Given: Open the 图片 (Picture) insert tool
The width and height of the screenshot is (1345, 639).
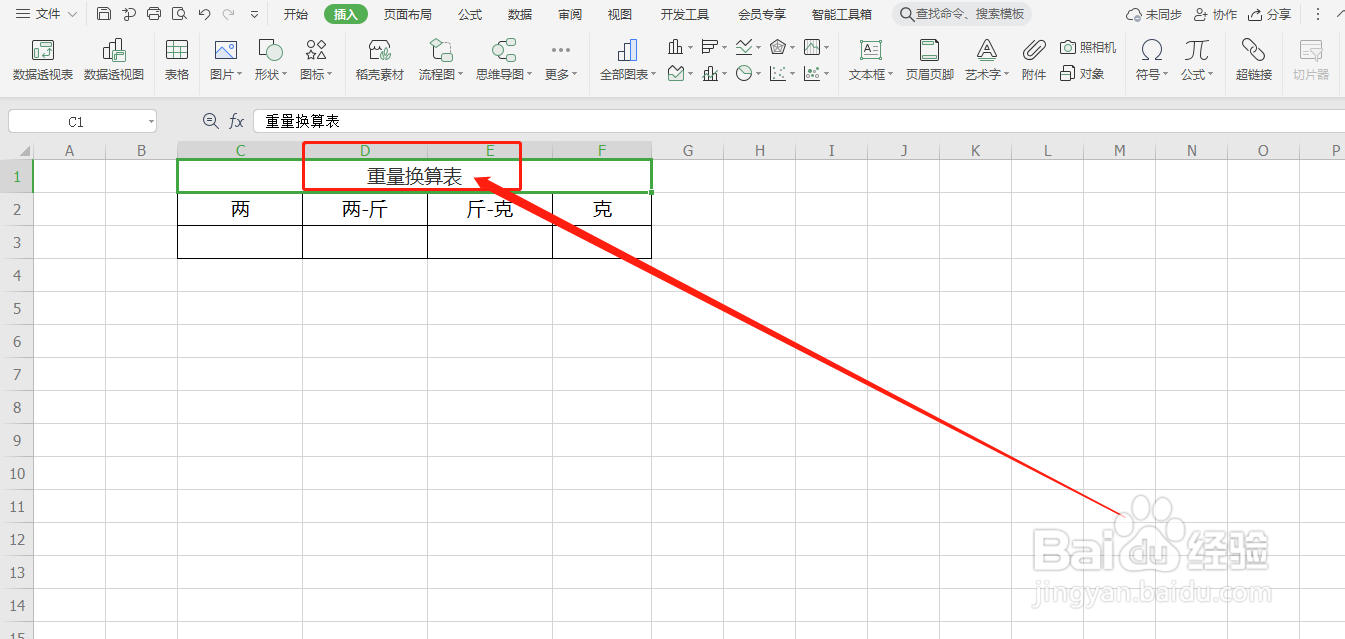Looking at the screenshot, I should coord(225,60).
